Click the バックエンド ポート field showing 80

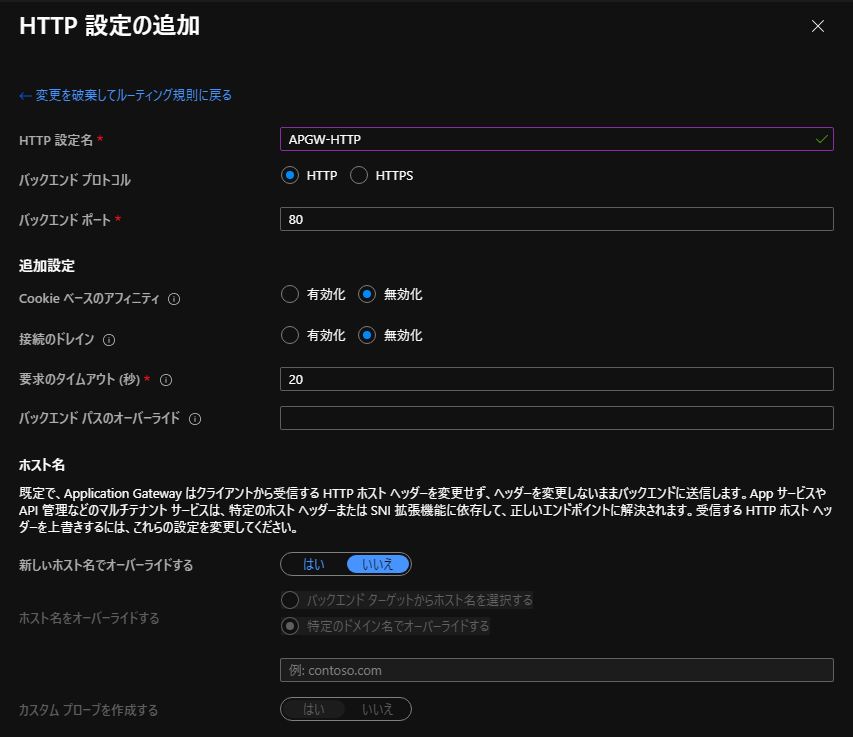pos(557,219)
